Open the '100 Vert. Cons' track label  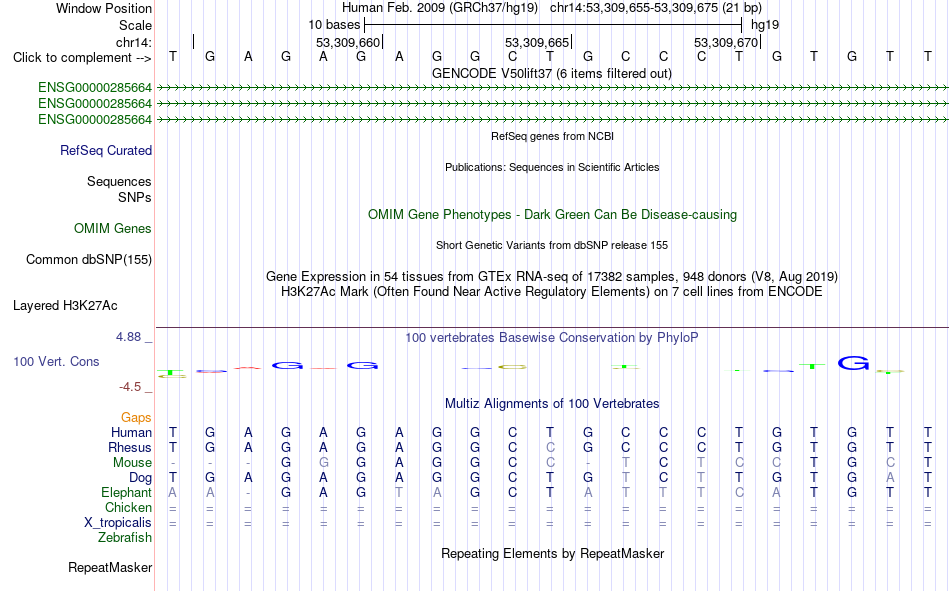[x=56, y=361]
